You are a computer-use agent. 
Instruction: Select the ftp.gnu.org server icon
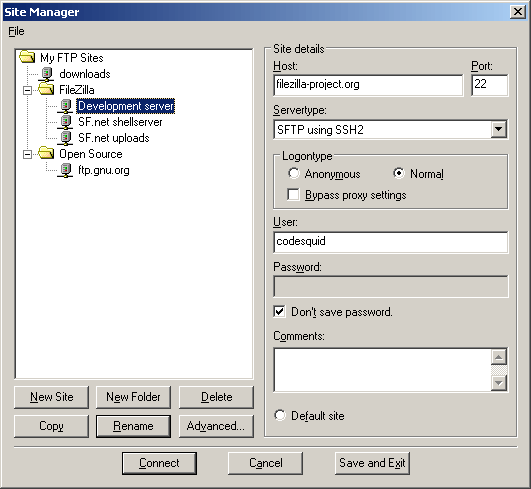(x=65, y=170)
